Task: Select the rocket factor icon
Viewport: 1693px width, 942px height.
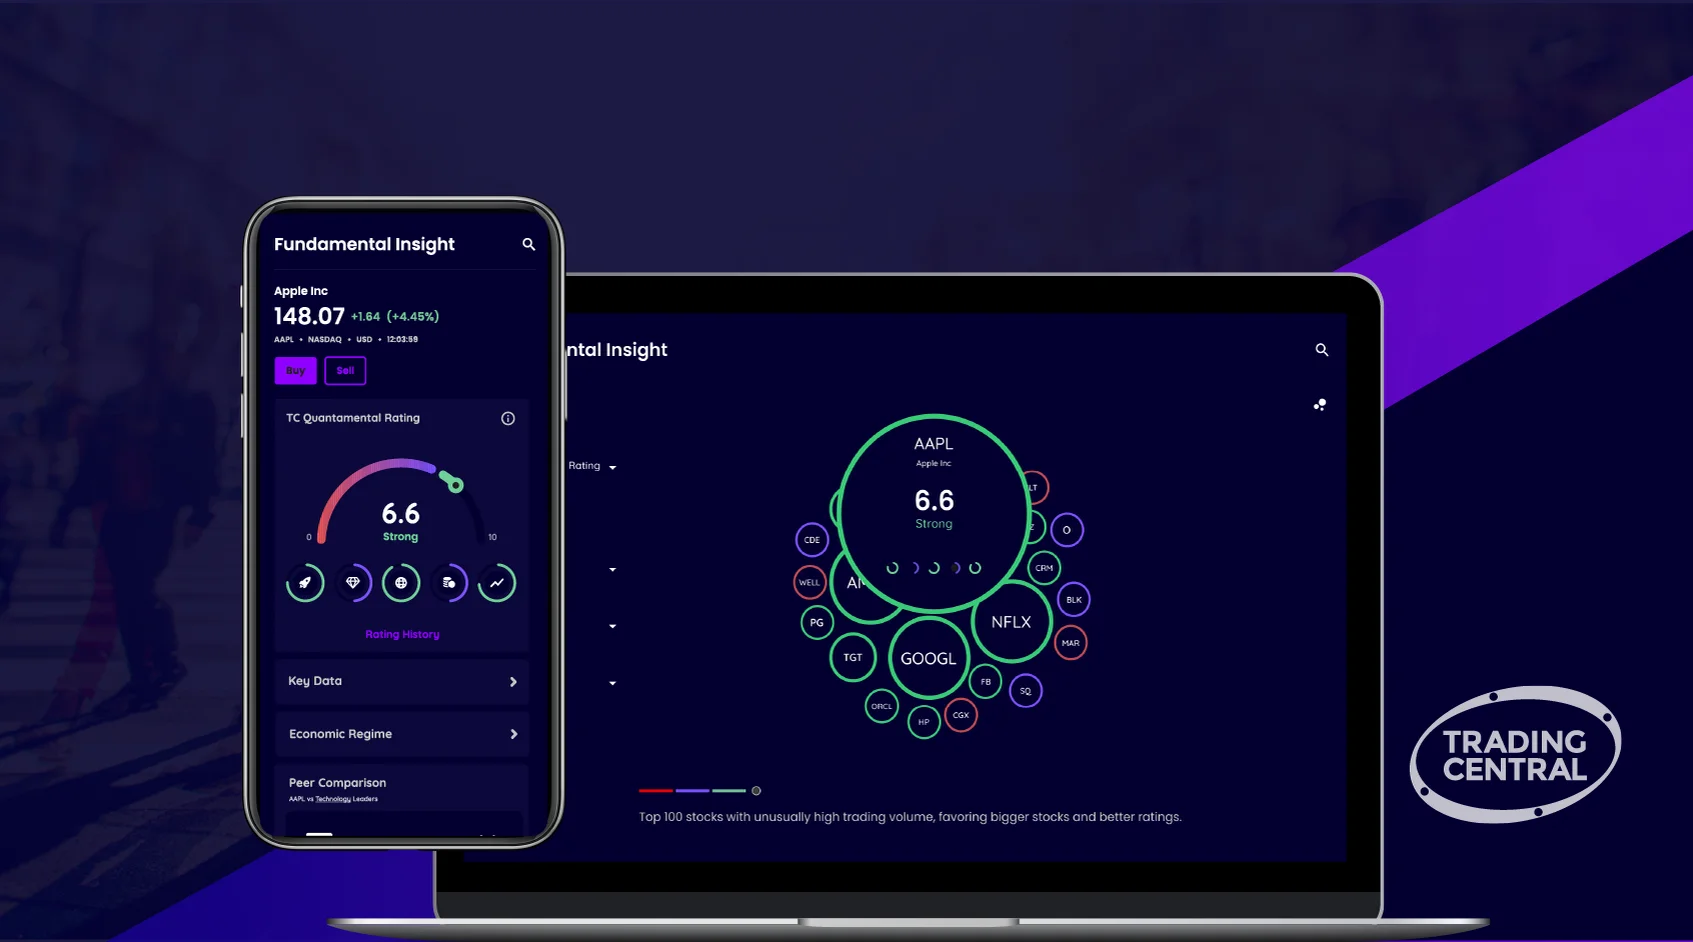Action: 305,583
